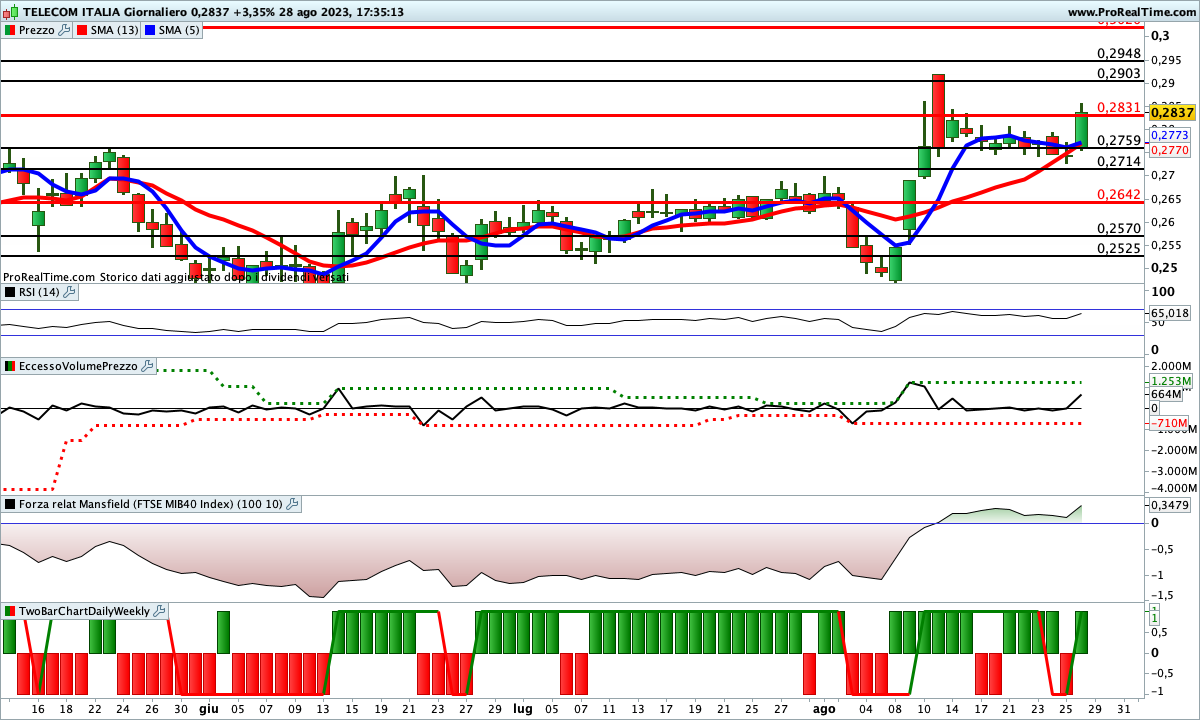This screenshot has height=720, width=1200.
Task: Click the 0,2714 horizontal level label
Action: point(1118,161)
